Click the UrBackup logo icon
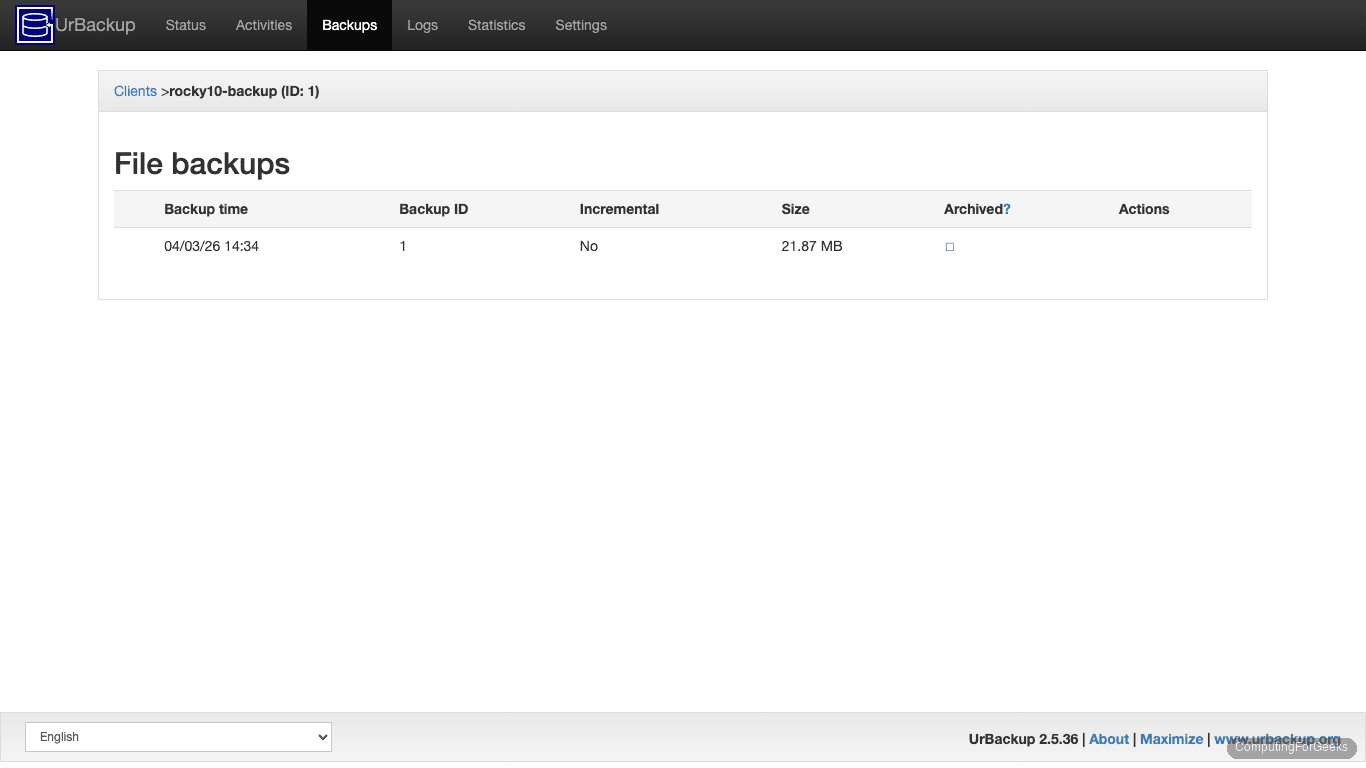 tap(34, 24)
